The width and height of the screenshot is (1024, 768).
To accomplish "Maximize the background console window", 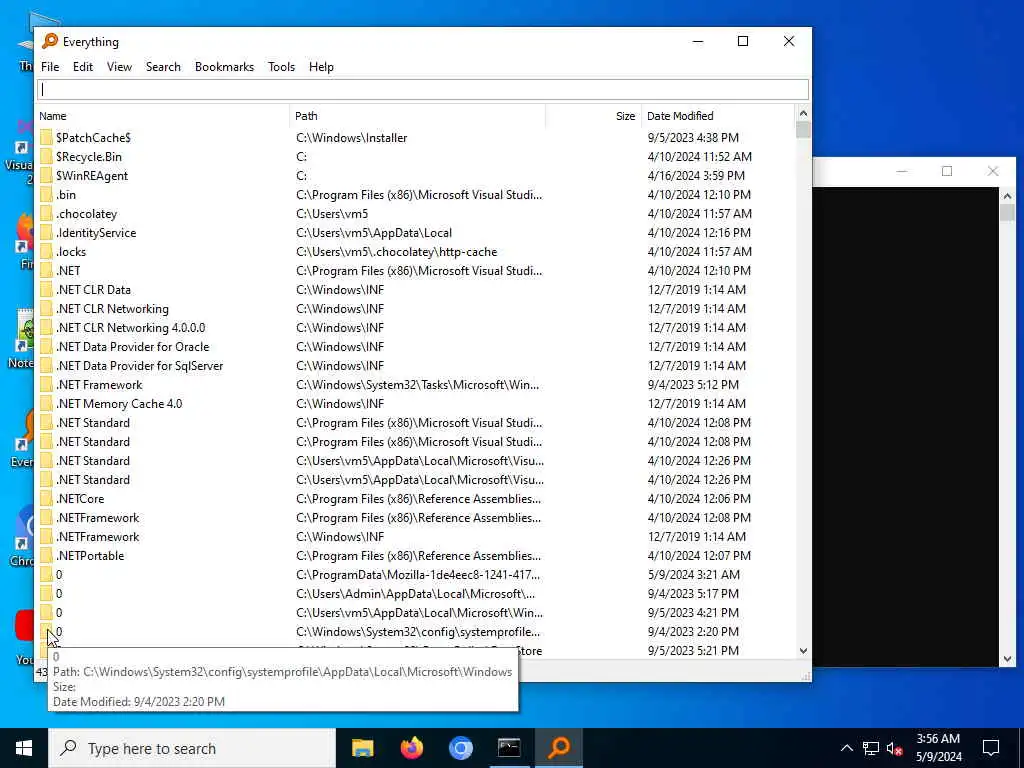I will coord(947,171).
